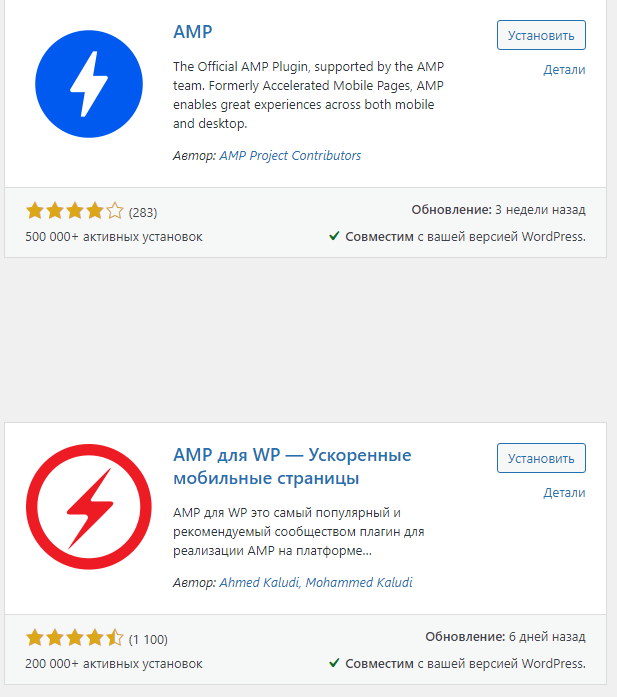
Task: Click the empty fifth star in AMP rating
Action: (115, 211)
